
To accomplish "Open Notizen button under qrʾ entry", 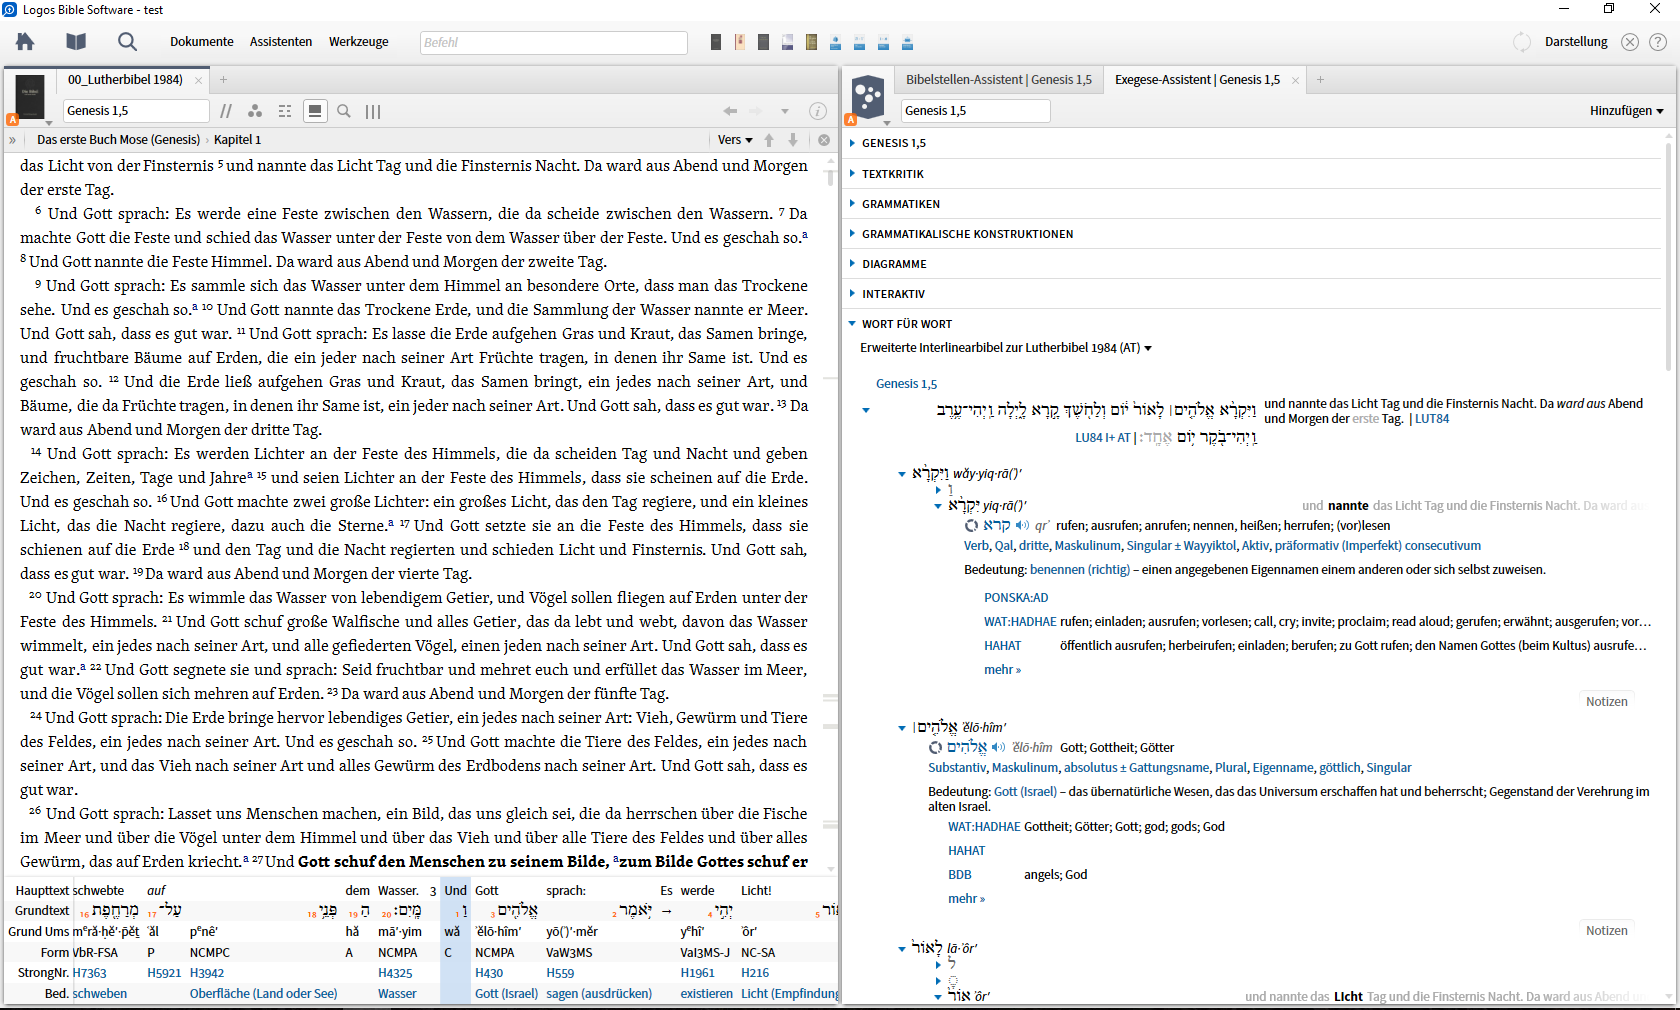I will (x=1606, y=702).
